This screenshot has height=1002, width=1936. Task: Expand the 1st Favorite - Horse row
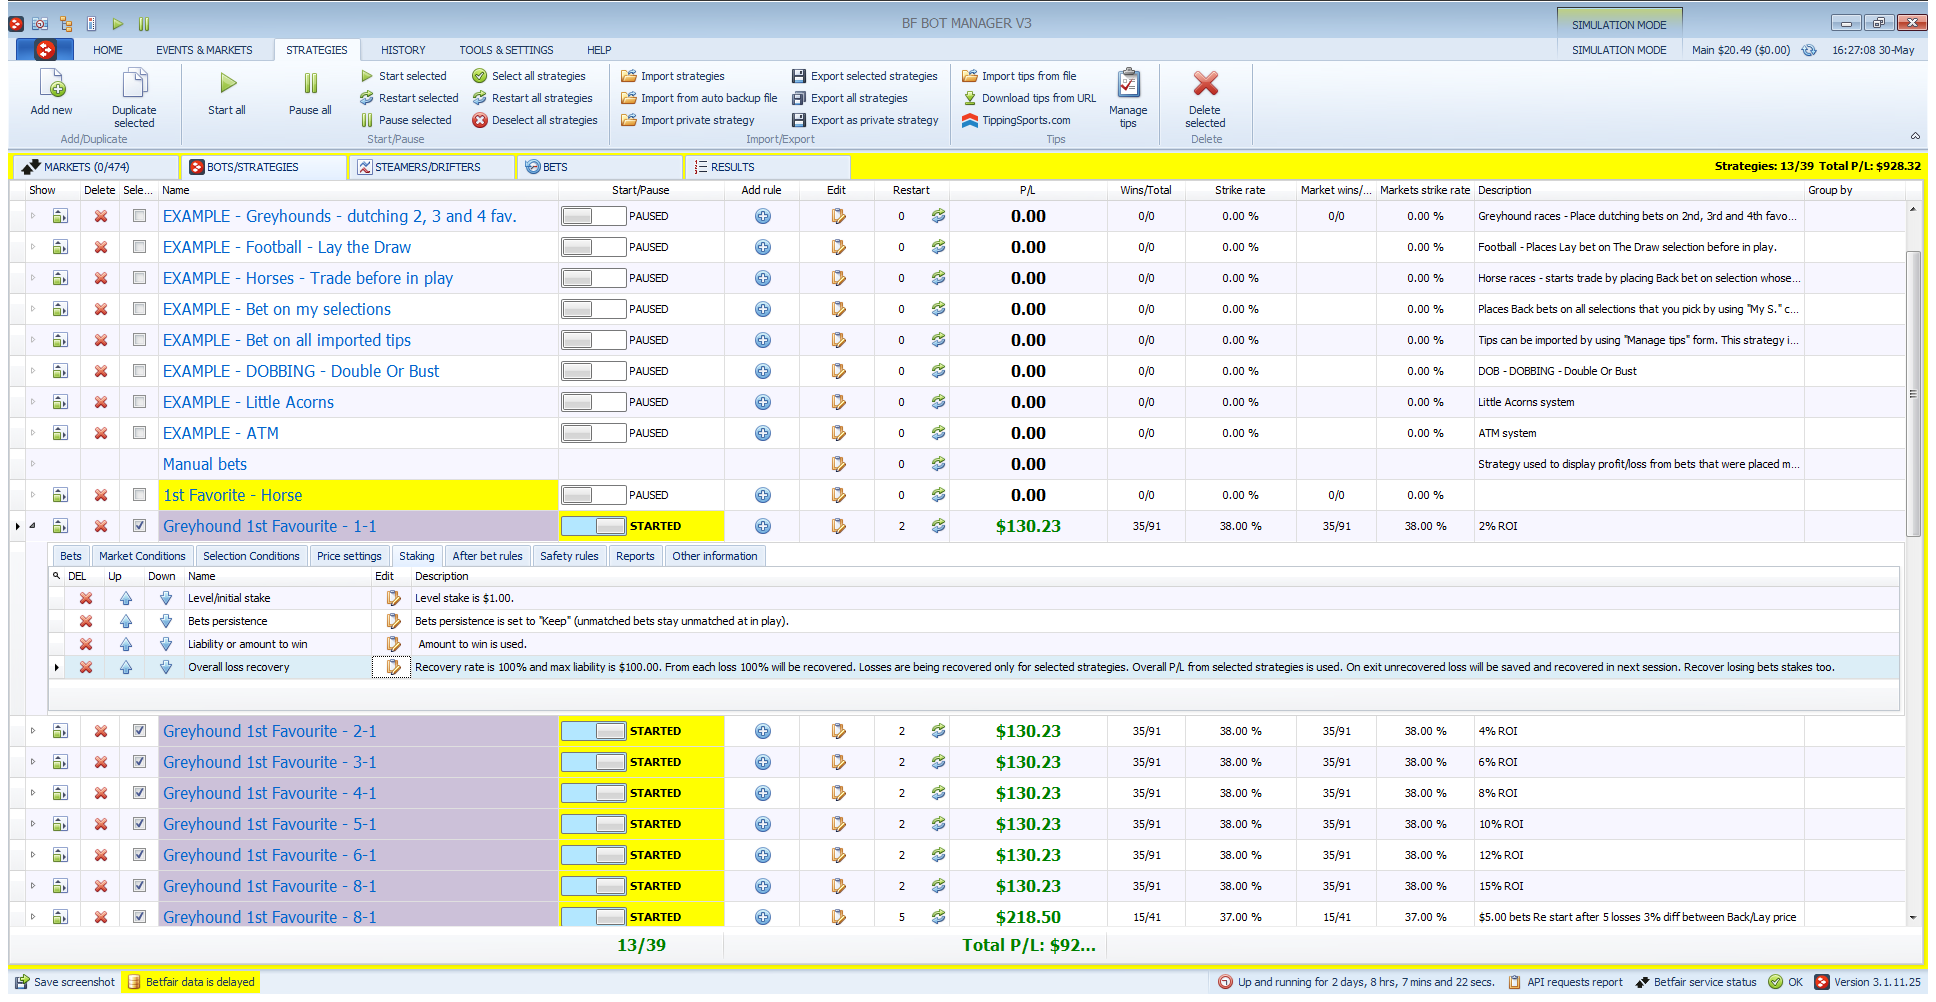(32, 495)
